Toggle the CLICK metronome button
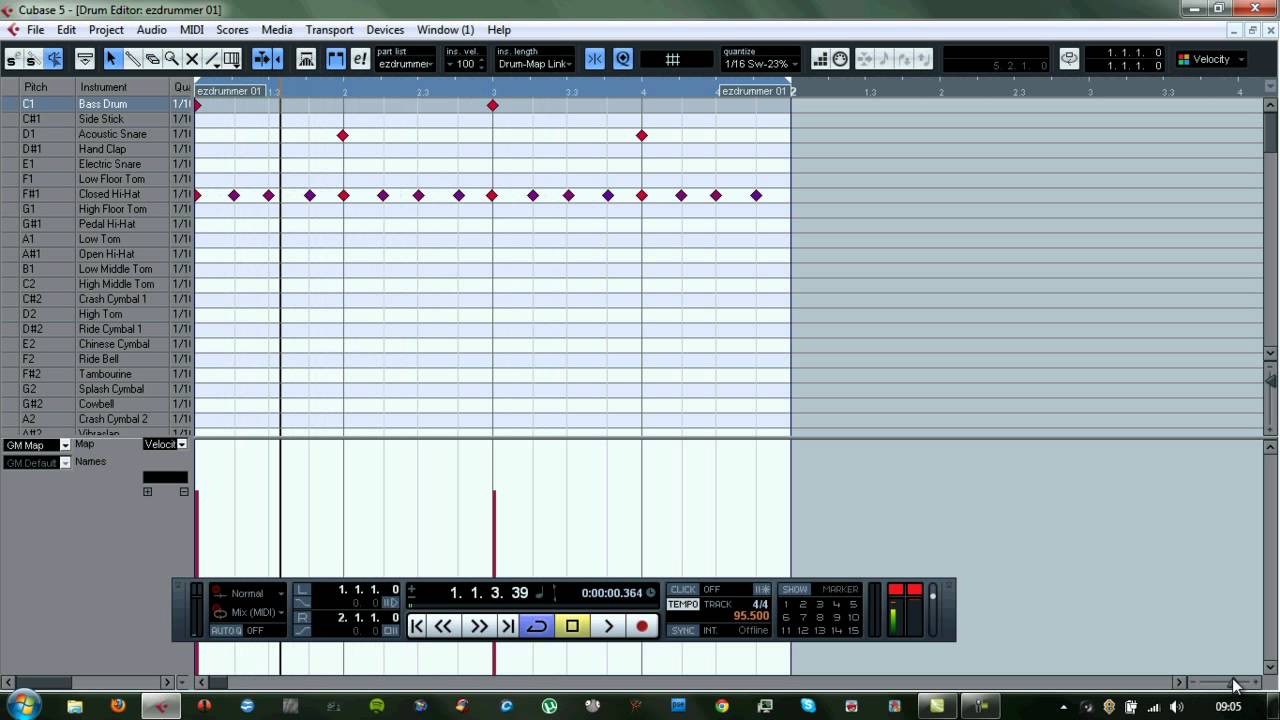 tap(683, 589)
